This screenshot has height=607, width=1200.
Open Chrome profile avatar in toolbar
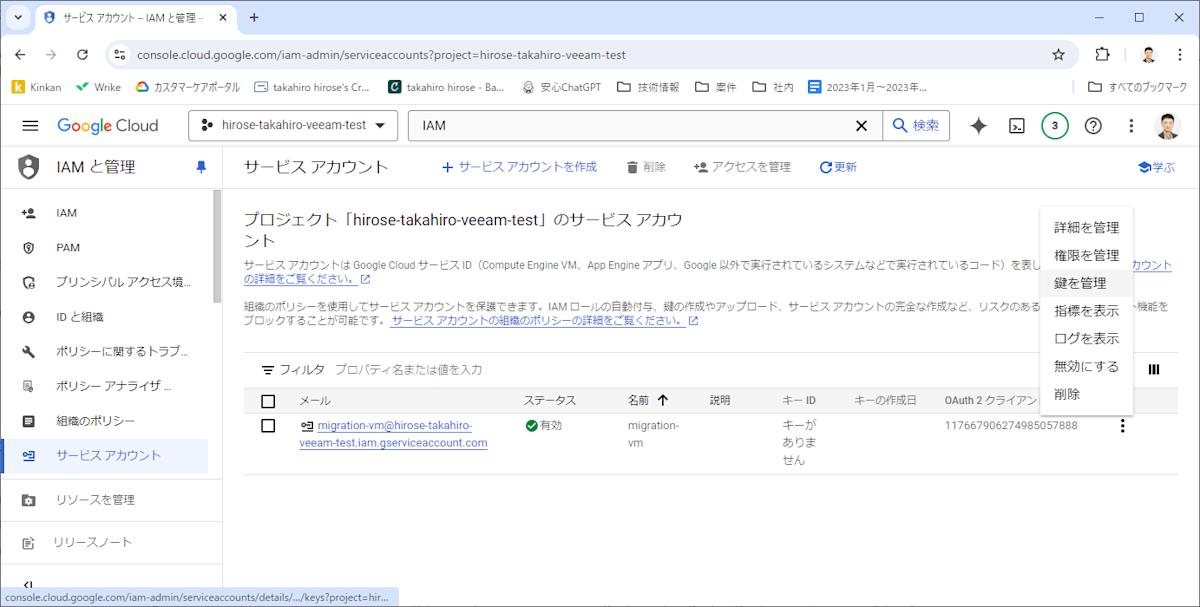coord(1148,55)
